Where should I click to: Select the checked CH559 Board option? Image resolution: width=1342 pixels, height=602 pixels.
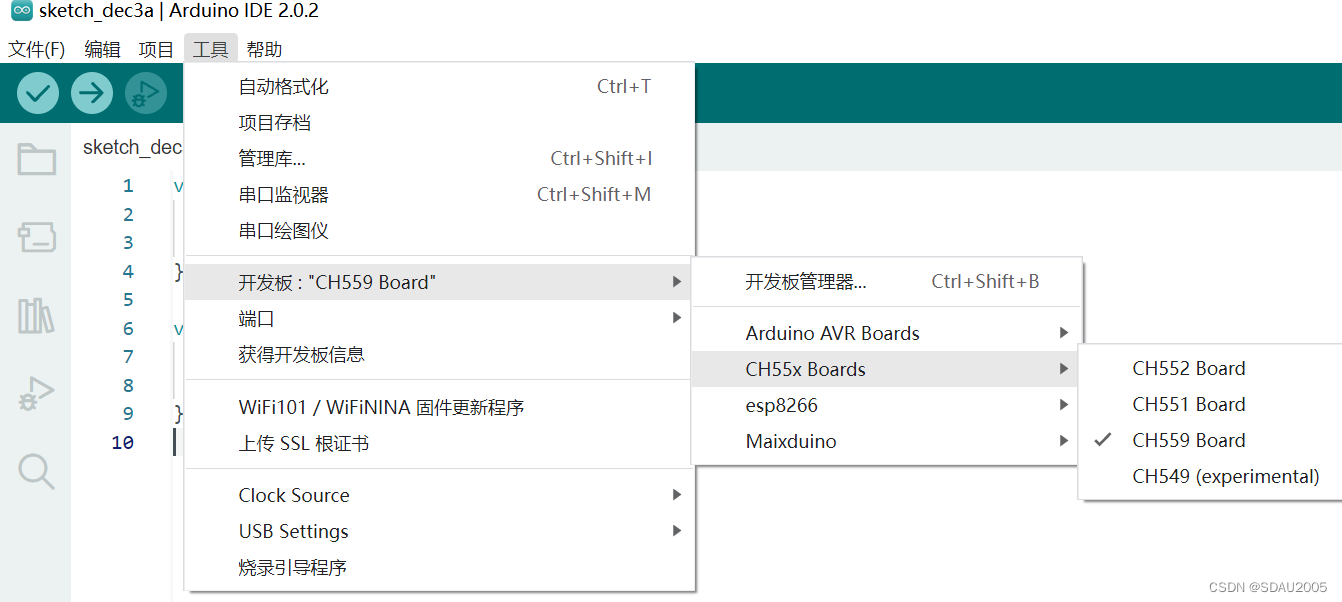(1188, 441)
